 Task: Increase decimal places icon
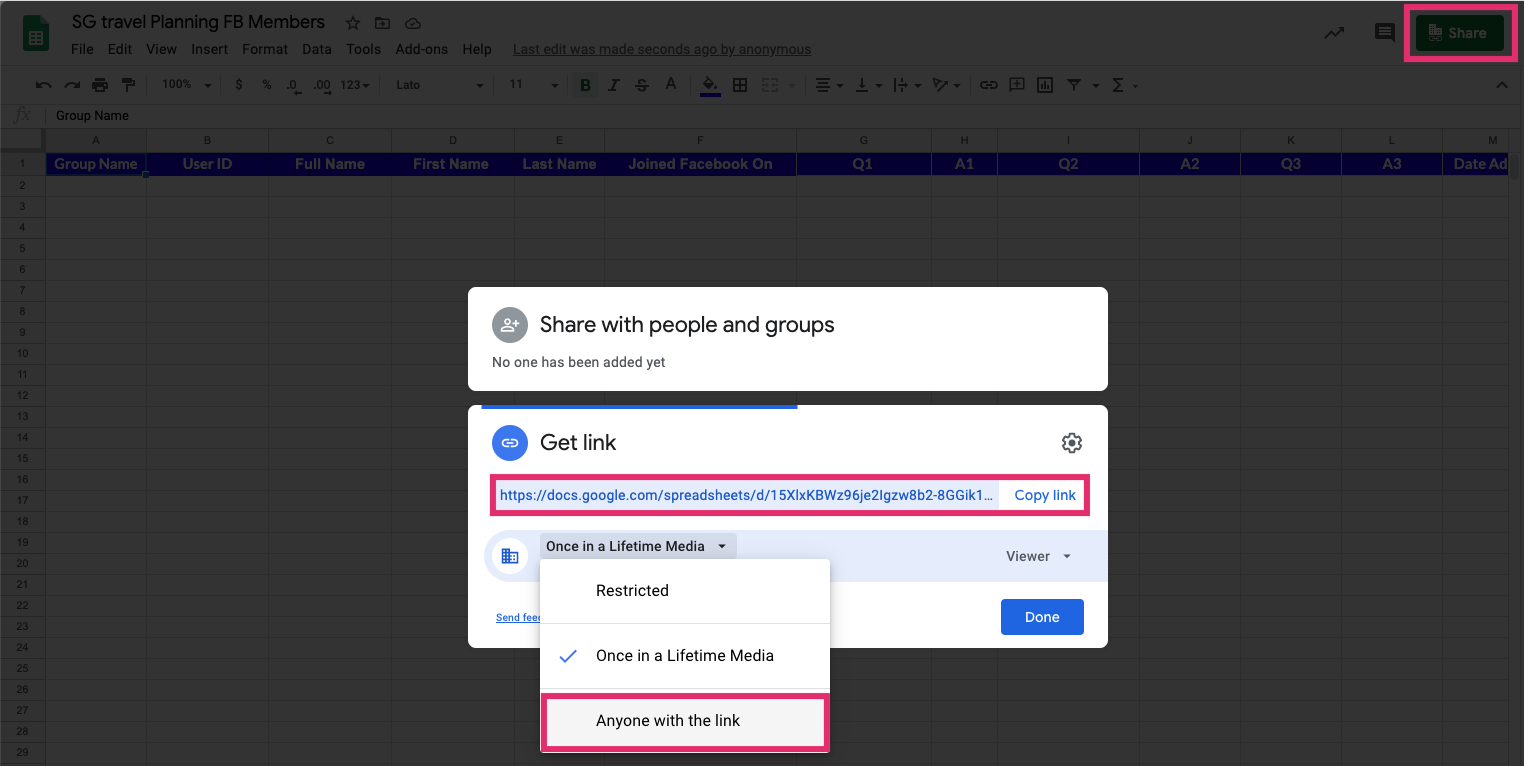(x=322, y=85)
